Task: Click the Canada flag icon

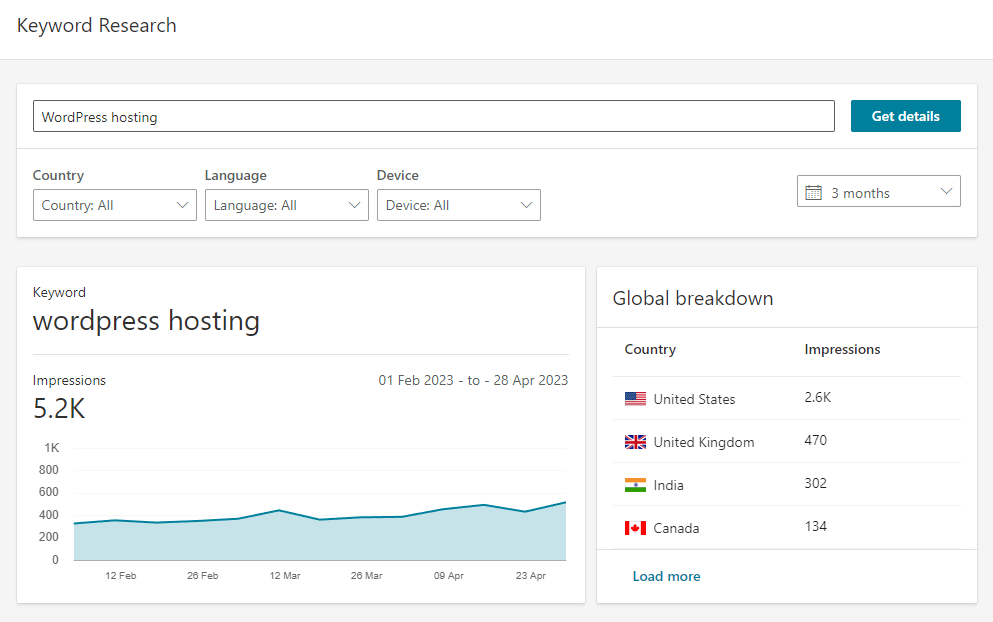Action: pyautogui.click(x=635, y=528)
